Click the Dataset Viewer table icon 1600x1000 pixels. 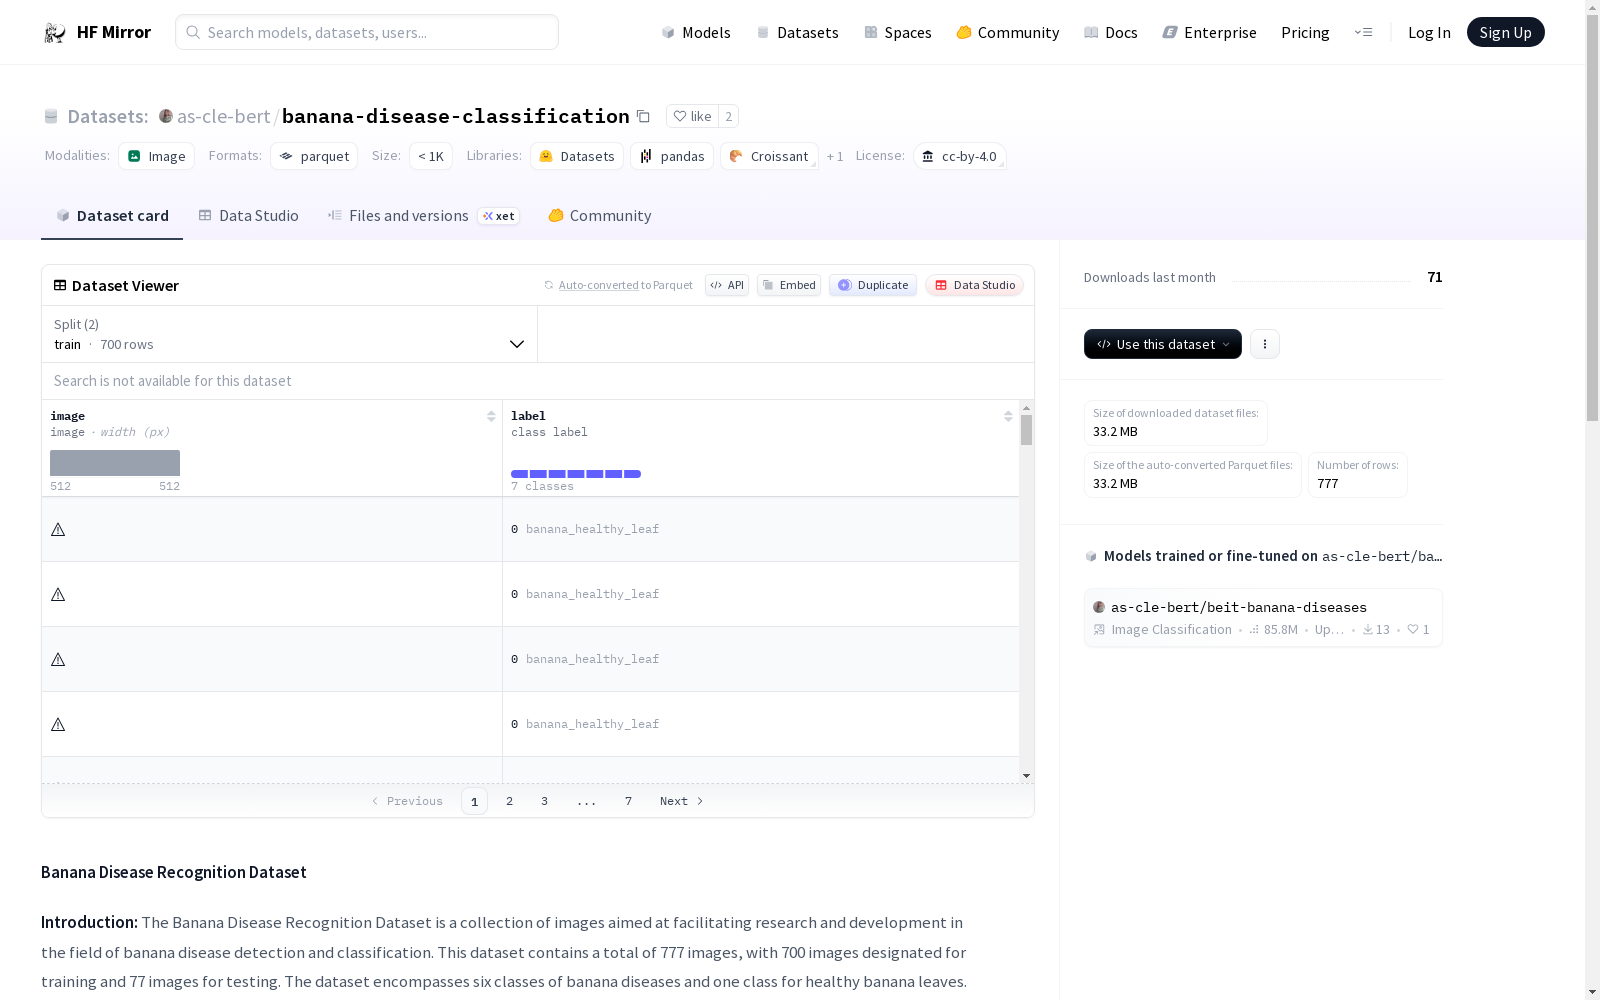(60, 285)
